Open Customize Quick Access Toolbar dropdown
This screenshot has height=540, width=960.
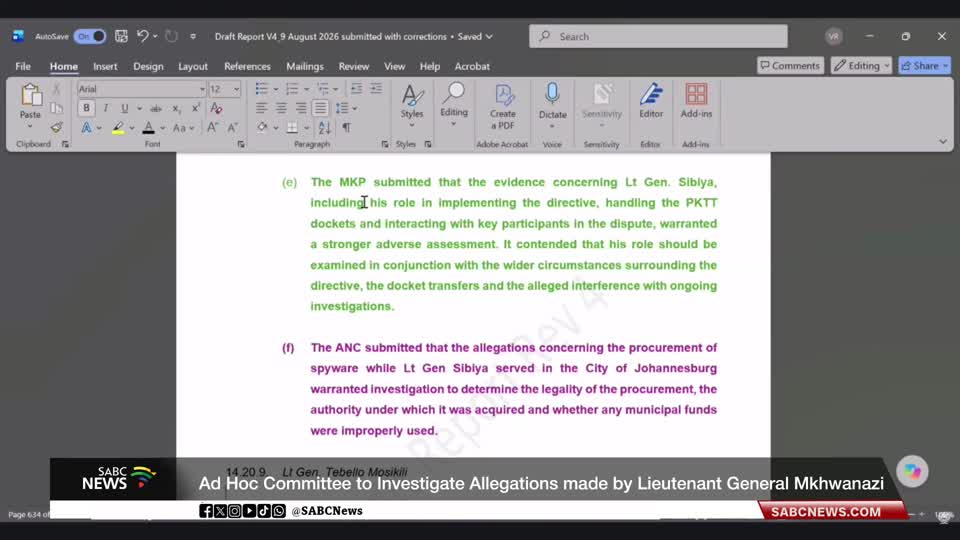193,37
